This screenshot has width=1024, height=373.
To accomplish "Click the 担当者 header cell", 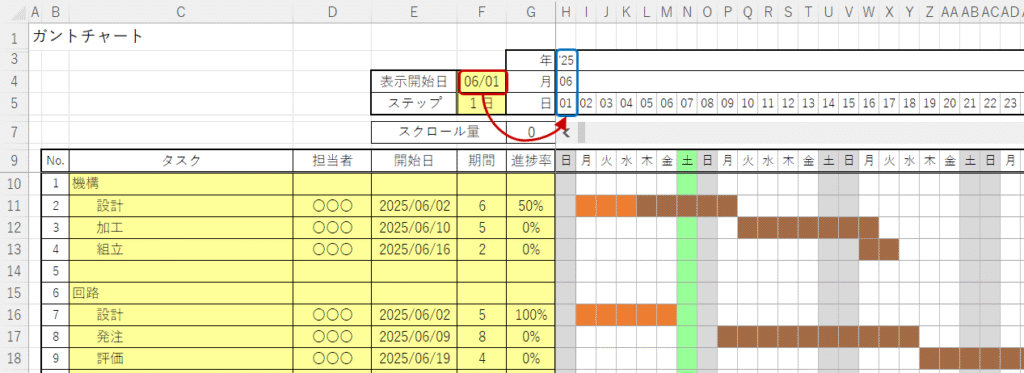I will (332, 161).
